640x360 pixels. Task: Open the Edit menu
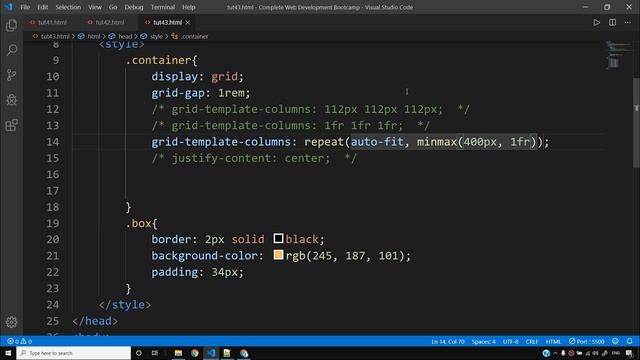(x=42, y=7)
